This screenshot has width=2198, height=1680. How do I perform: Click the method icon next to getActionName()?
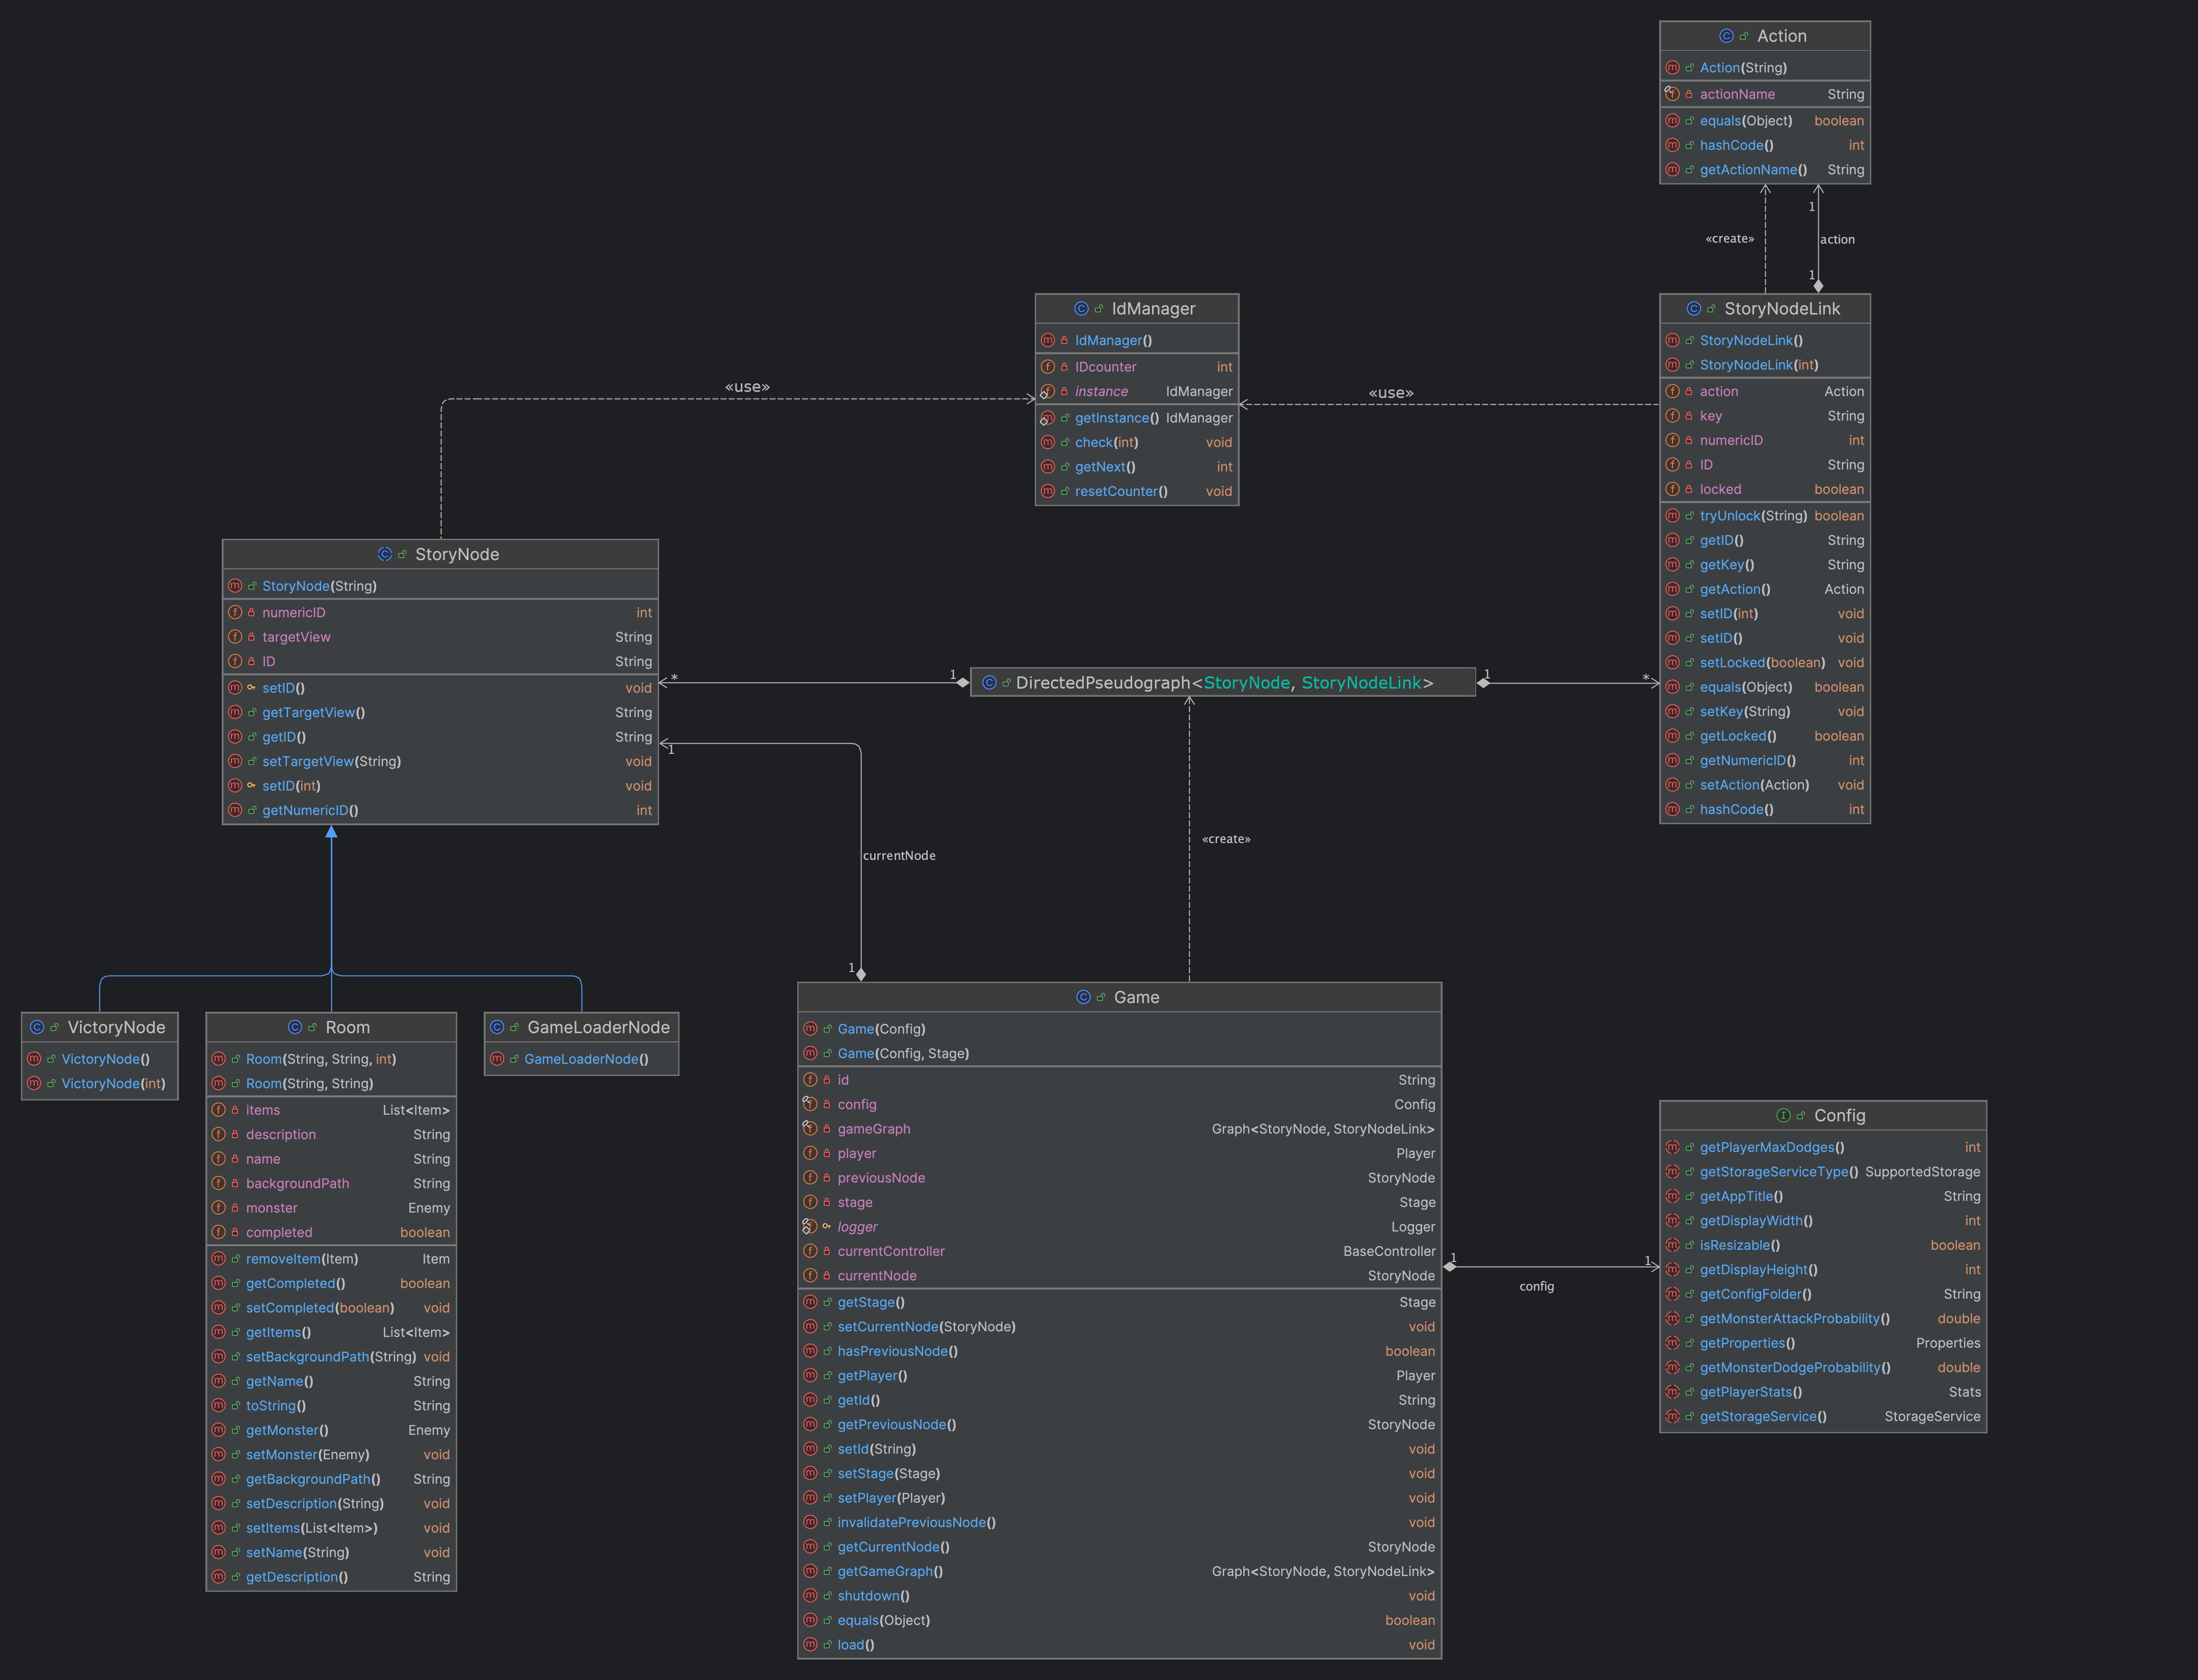click(x=1672, y=170)
